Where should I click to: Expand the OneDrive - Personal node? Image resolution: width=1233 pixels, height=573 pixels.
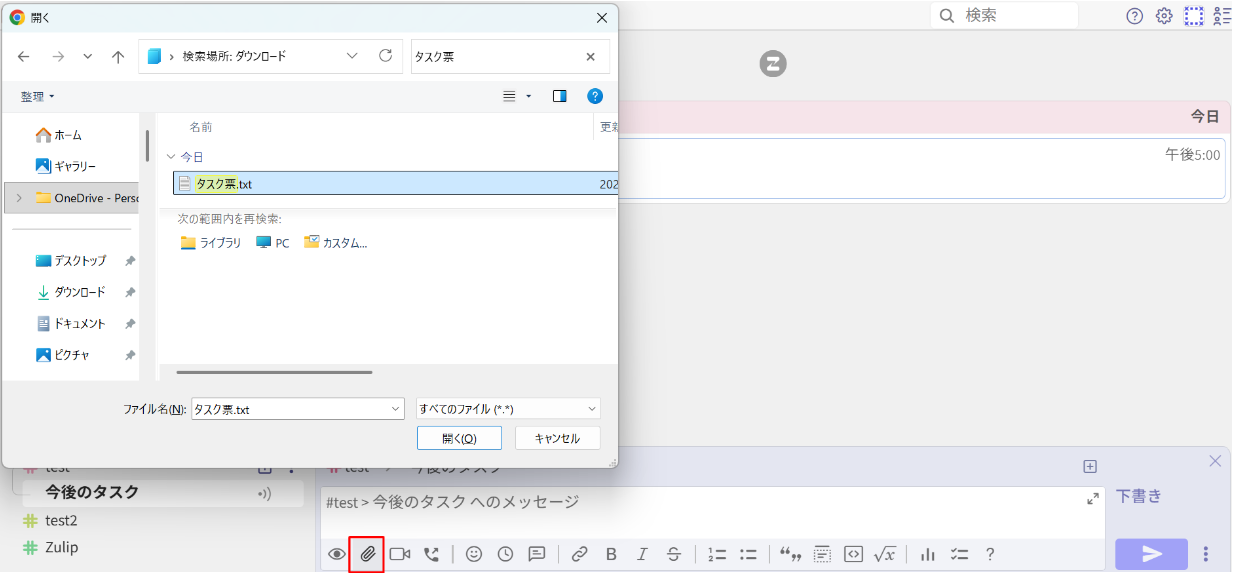18,198
